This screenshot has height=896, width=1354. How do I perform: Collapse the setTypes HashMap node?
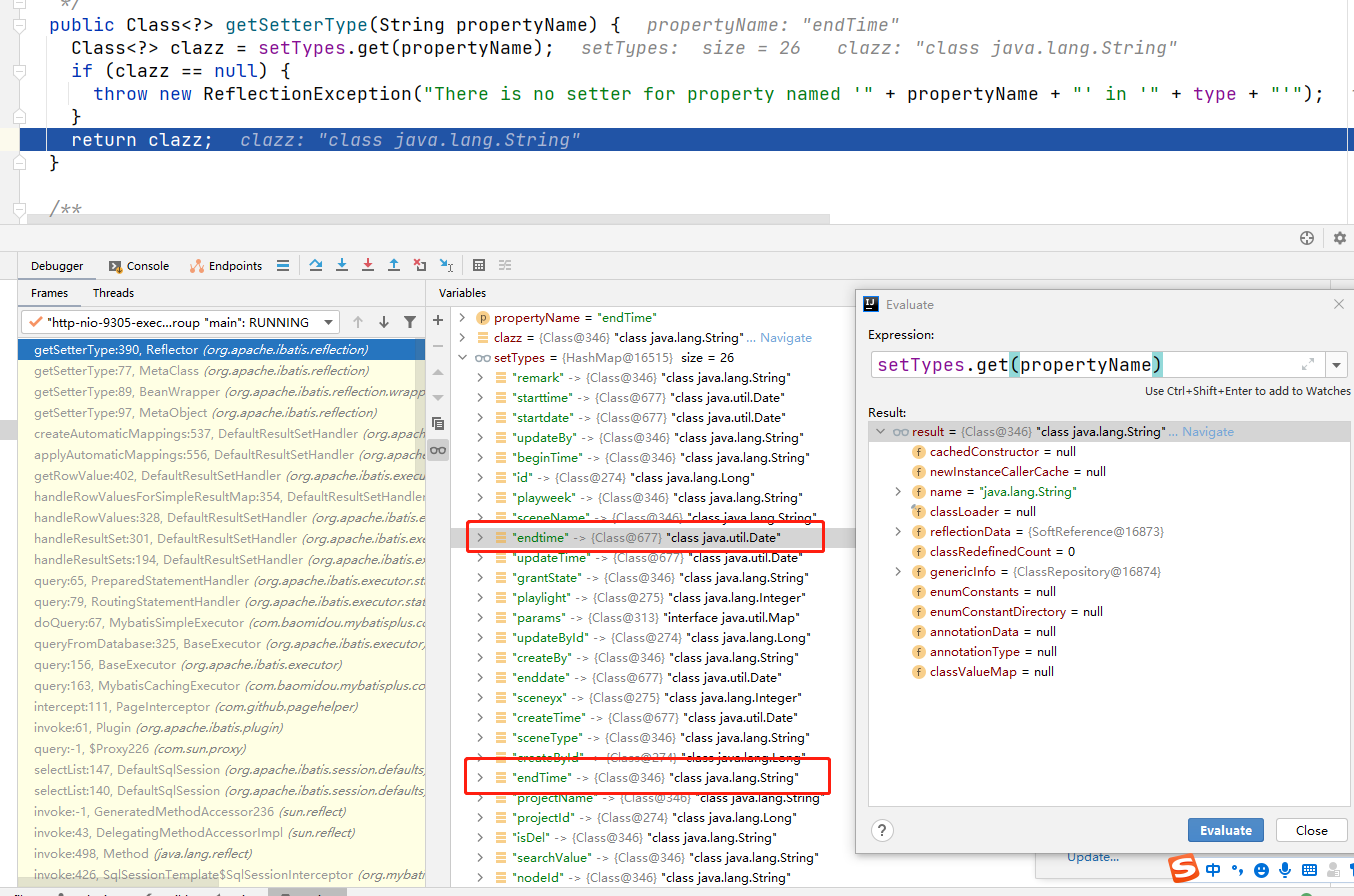[x=462, y=358]
